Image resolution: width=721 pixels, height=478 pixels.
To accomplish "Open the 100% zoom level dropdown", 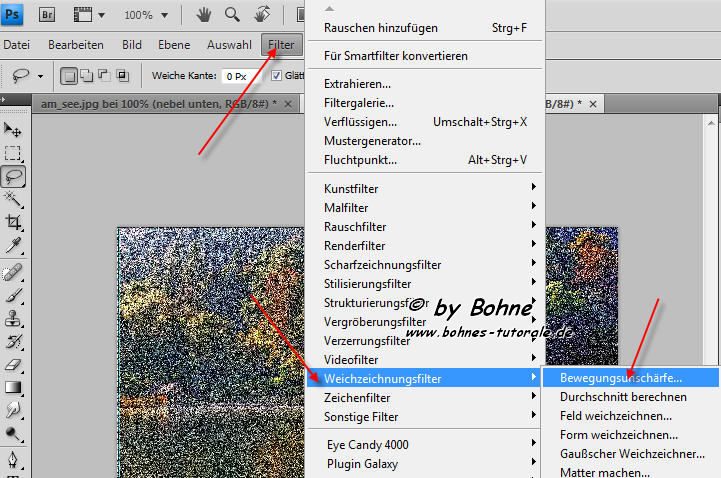I will [146, 15].
